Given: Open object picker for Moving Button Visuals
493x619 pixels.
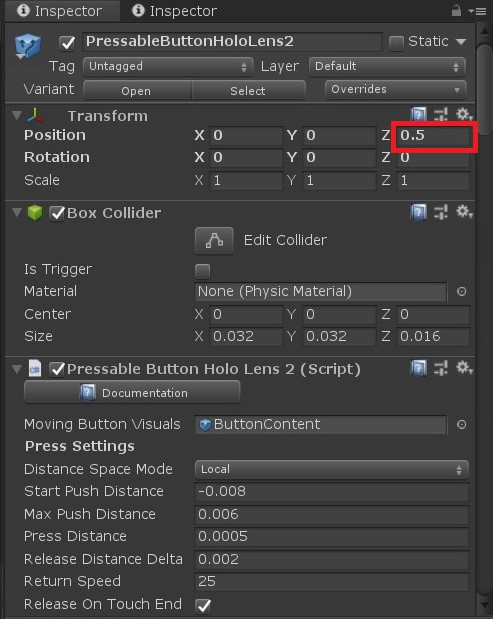Looking at the screenshot, I should coord(461,424).
